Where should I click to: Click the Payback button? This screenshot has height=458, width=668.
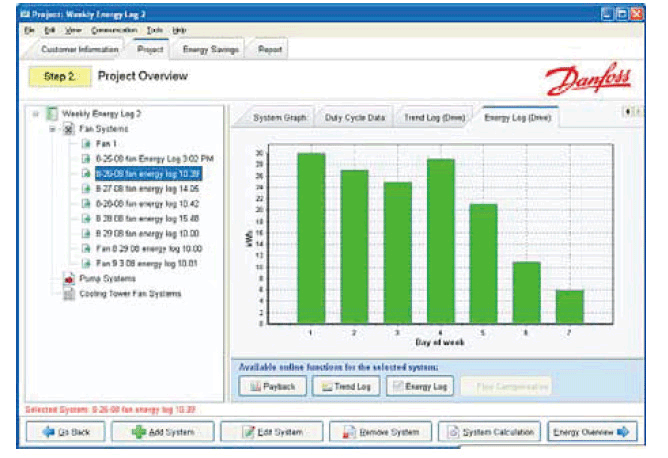[271, 385]
